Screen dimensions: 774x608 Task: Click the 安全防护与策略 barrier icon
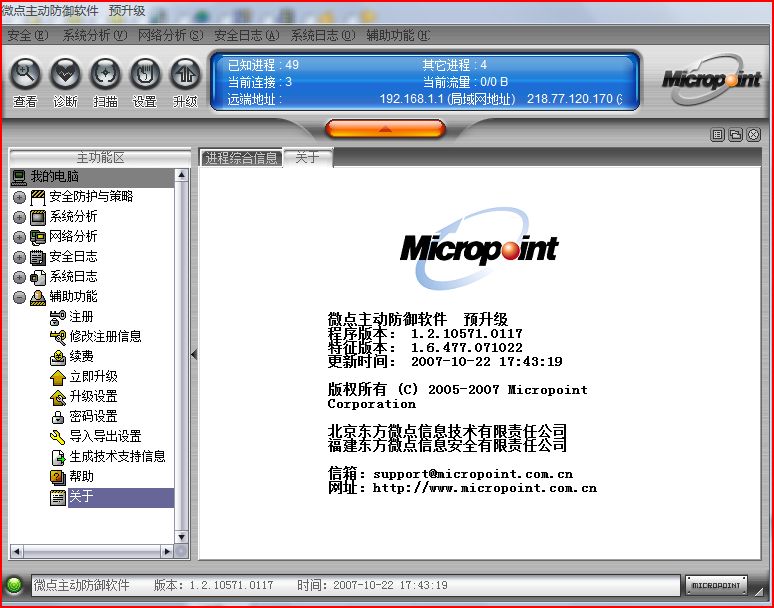(38, 197)
